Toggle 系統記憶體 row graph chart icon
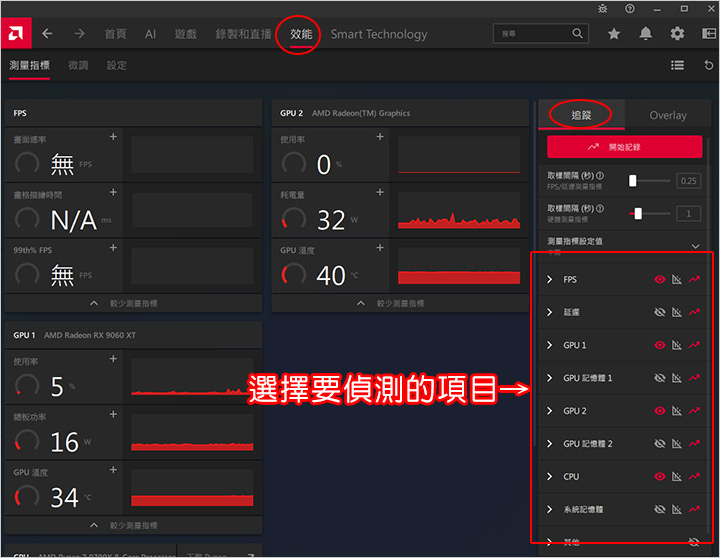This screenshot has width=720, height=558. point(677,509)
